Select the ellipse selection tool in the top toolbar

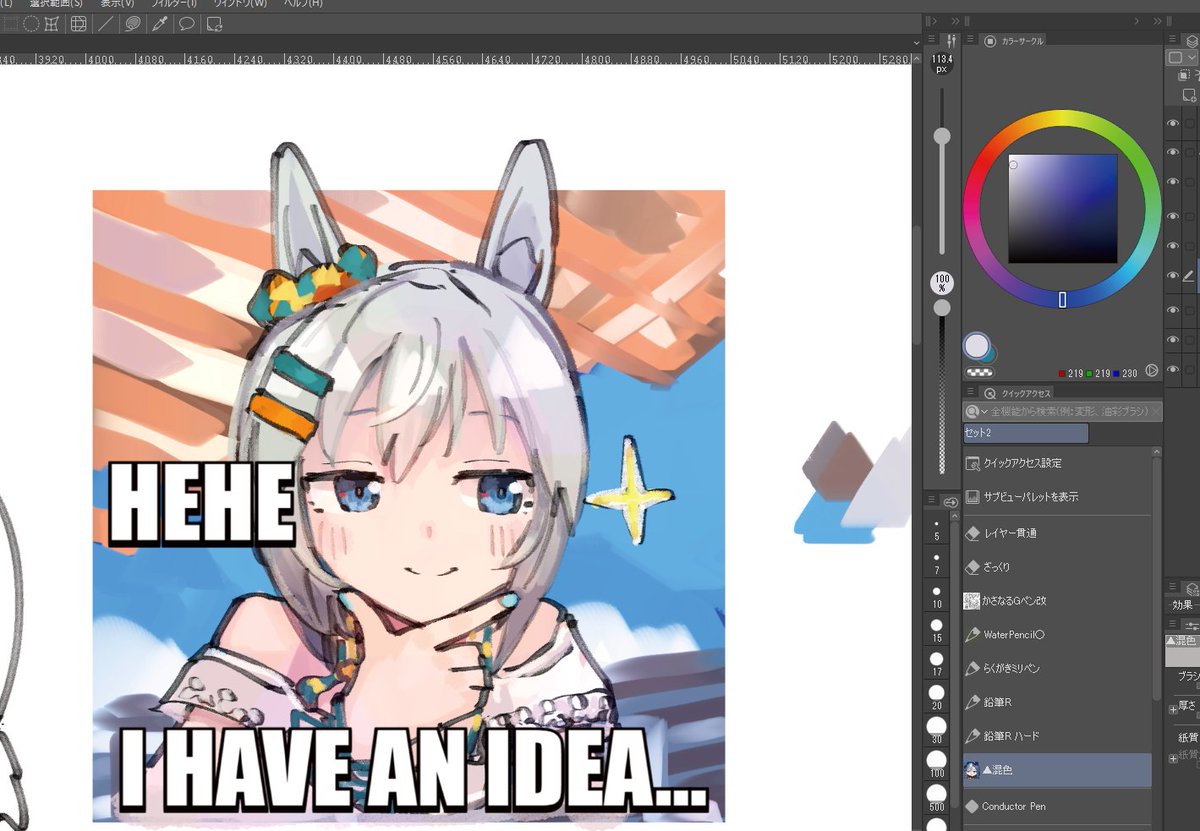(x=31, y=24)
